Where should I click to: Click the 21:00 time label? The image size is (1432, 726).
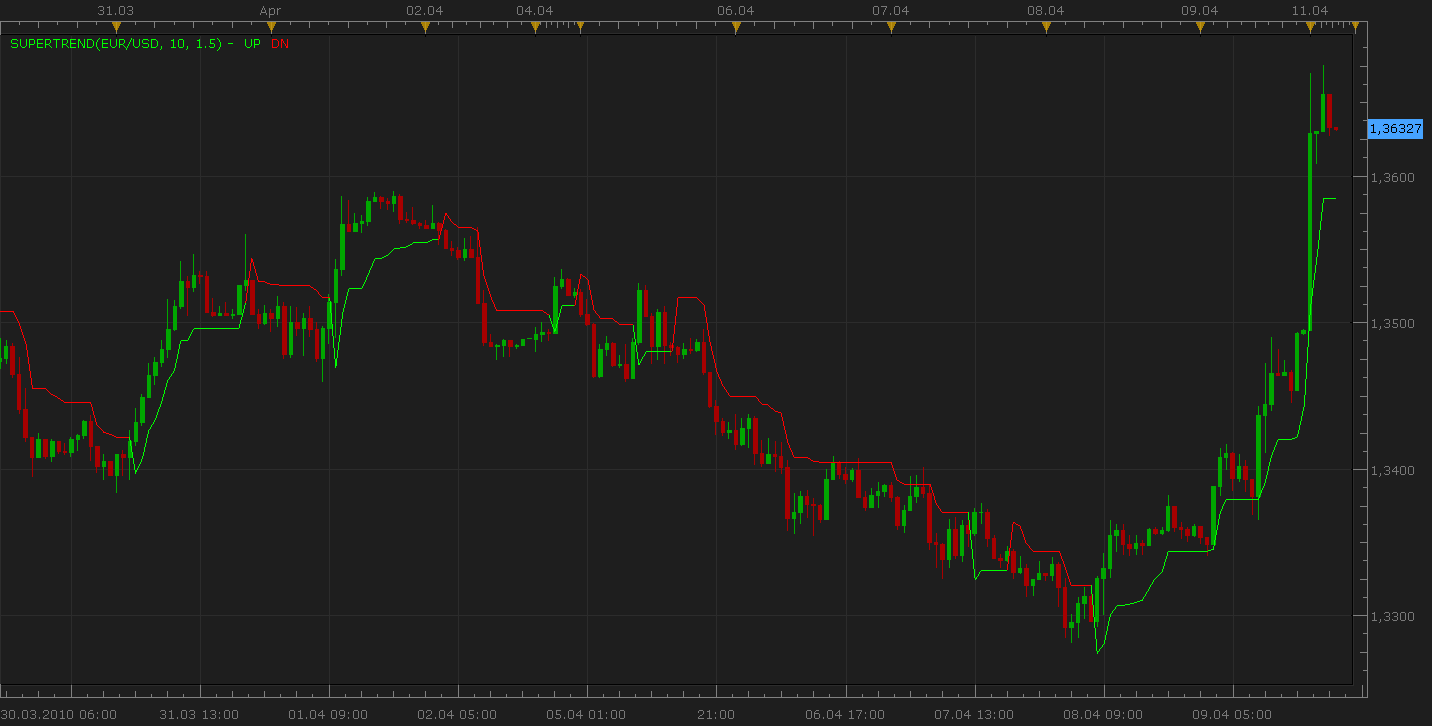[x=716, y=715]
